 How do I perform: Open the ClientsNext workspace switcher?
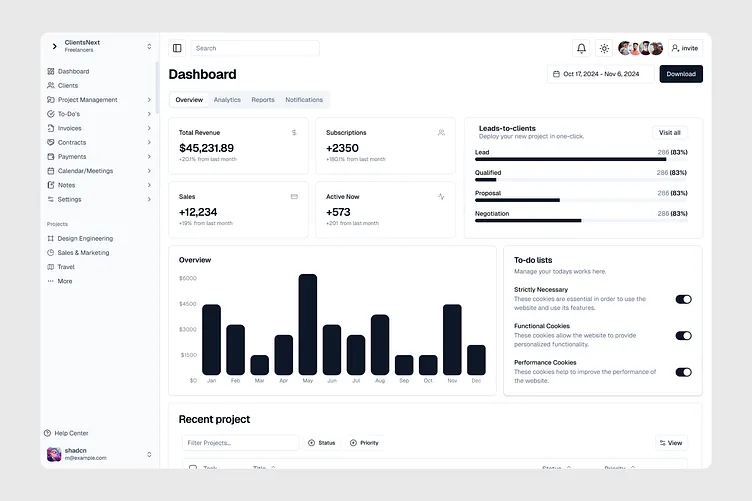(101, 46)
